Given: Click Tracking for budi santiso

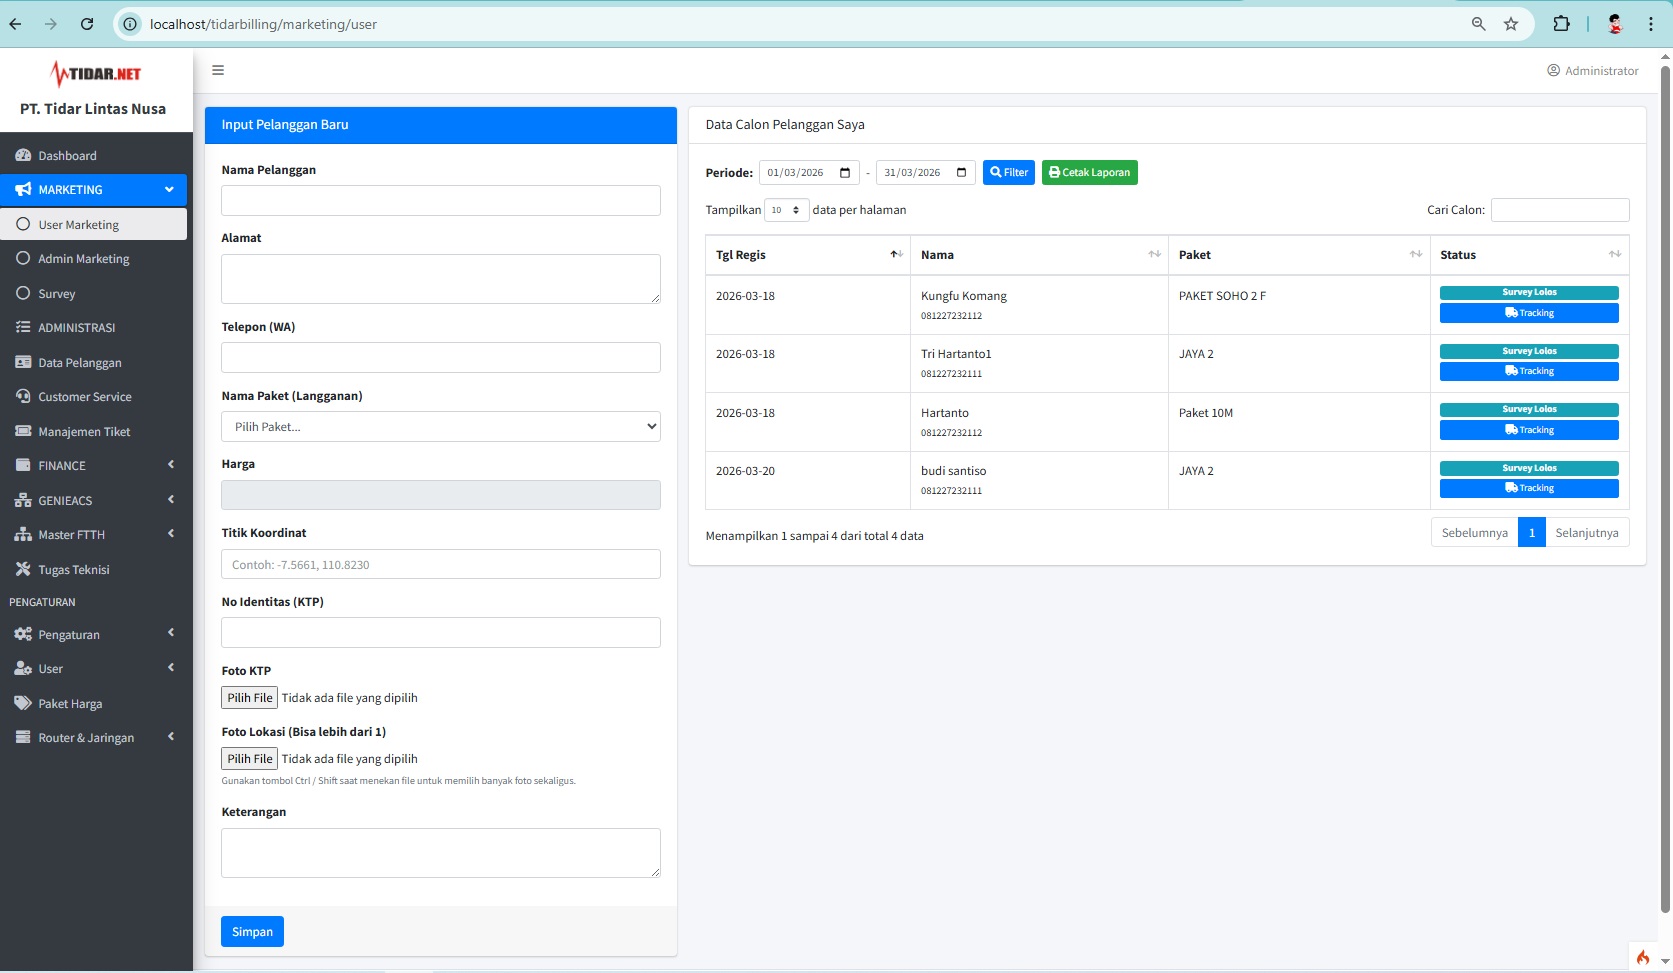Looking at the screenshot, I should pos(1529,488).
